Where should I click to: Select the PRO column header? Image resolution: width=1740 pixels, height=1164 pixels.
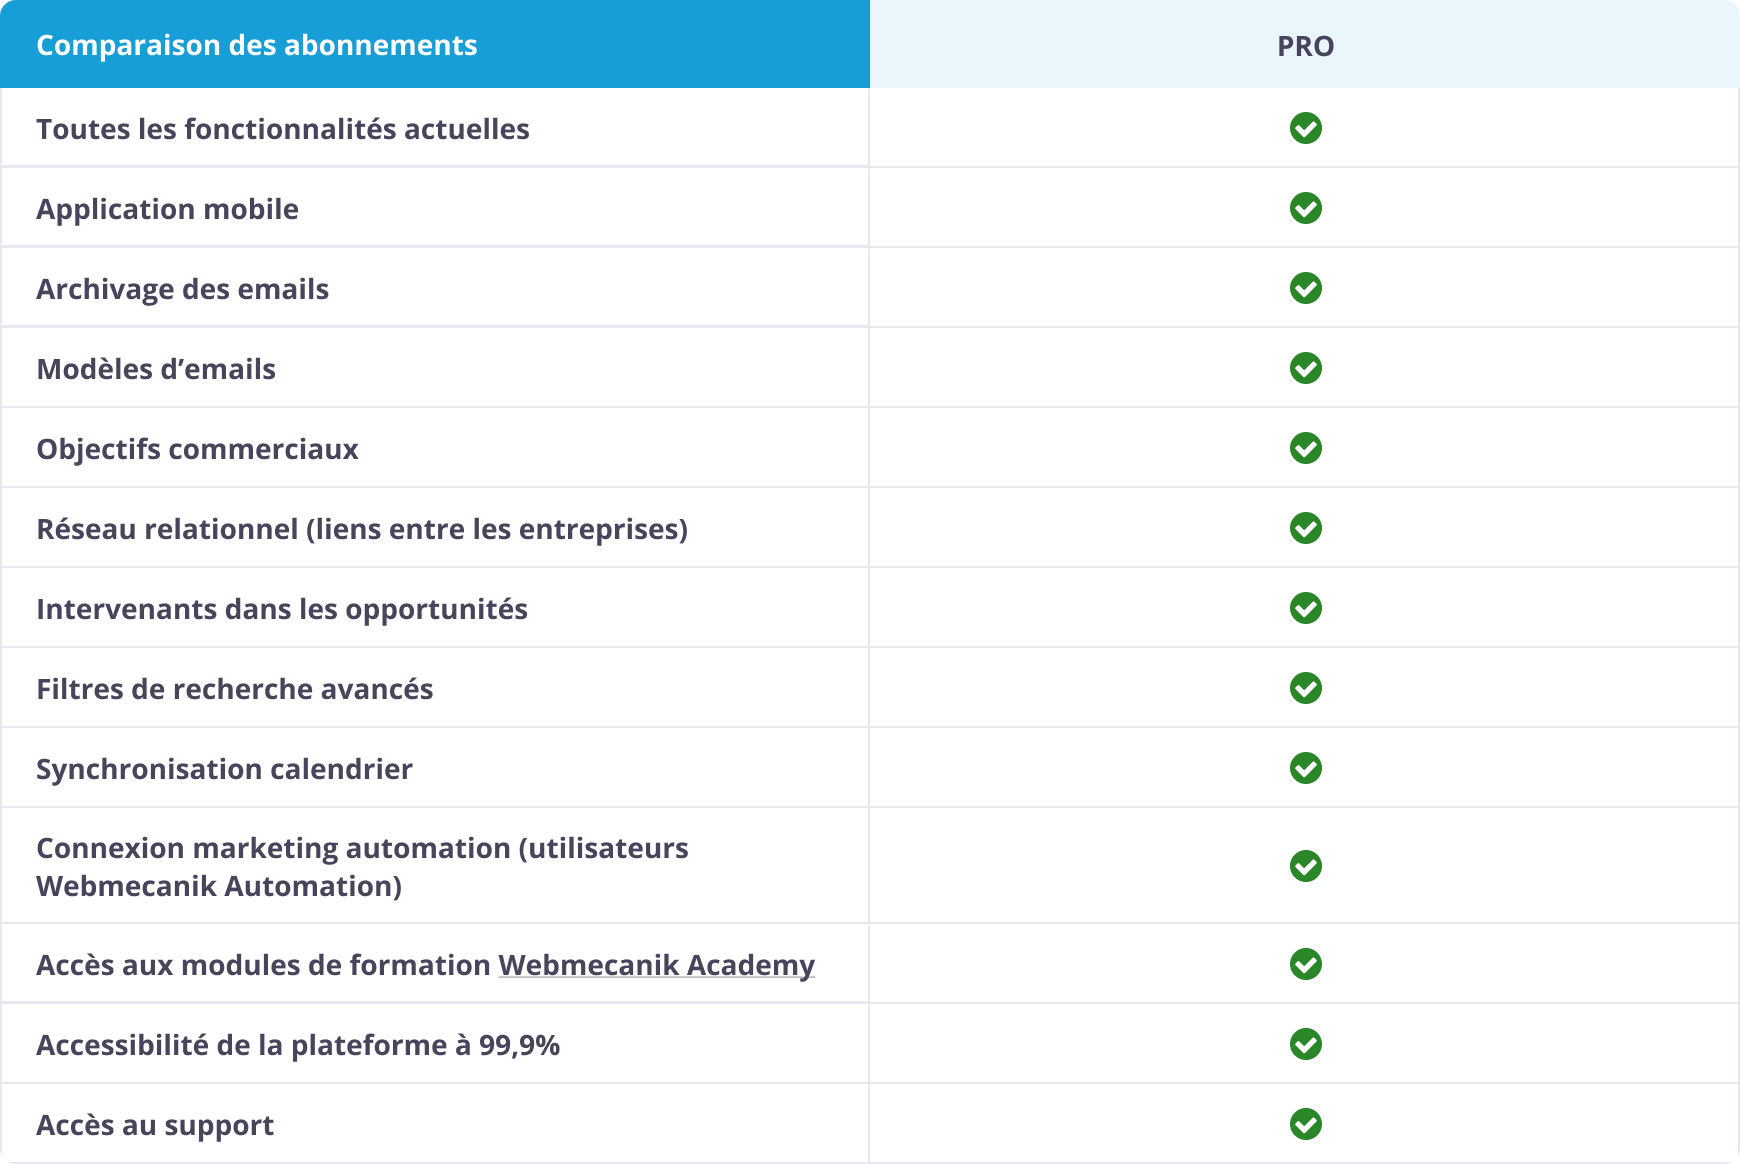[x=1305, y=46]
